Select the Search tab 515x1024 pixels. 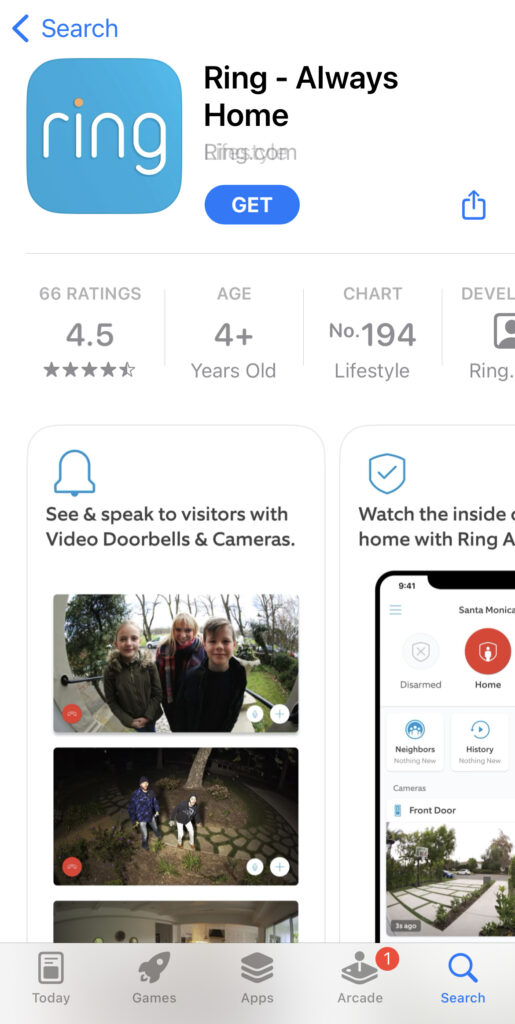[x=463, y=978]
